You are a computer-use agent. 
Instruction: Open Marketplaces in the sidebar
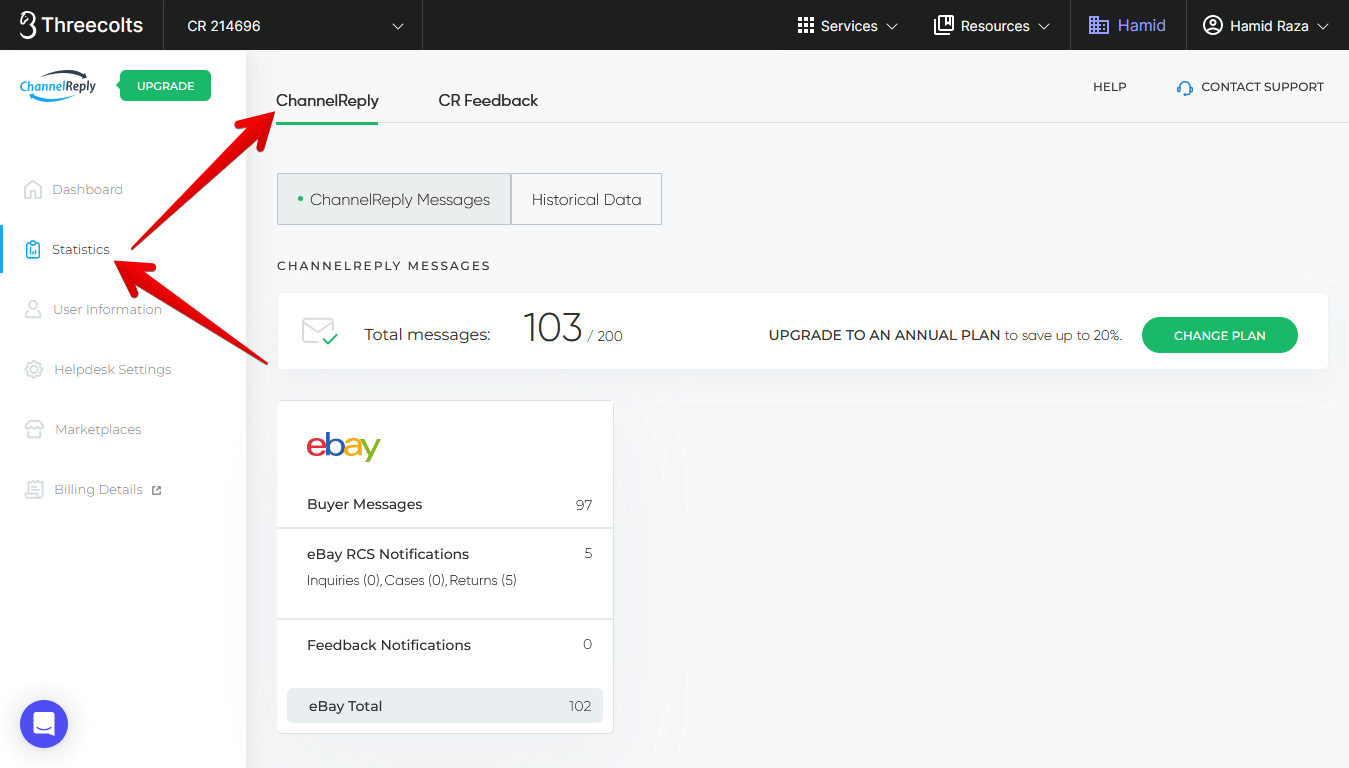pyautogui.click(x=98, y=429)
